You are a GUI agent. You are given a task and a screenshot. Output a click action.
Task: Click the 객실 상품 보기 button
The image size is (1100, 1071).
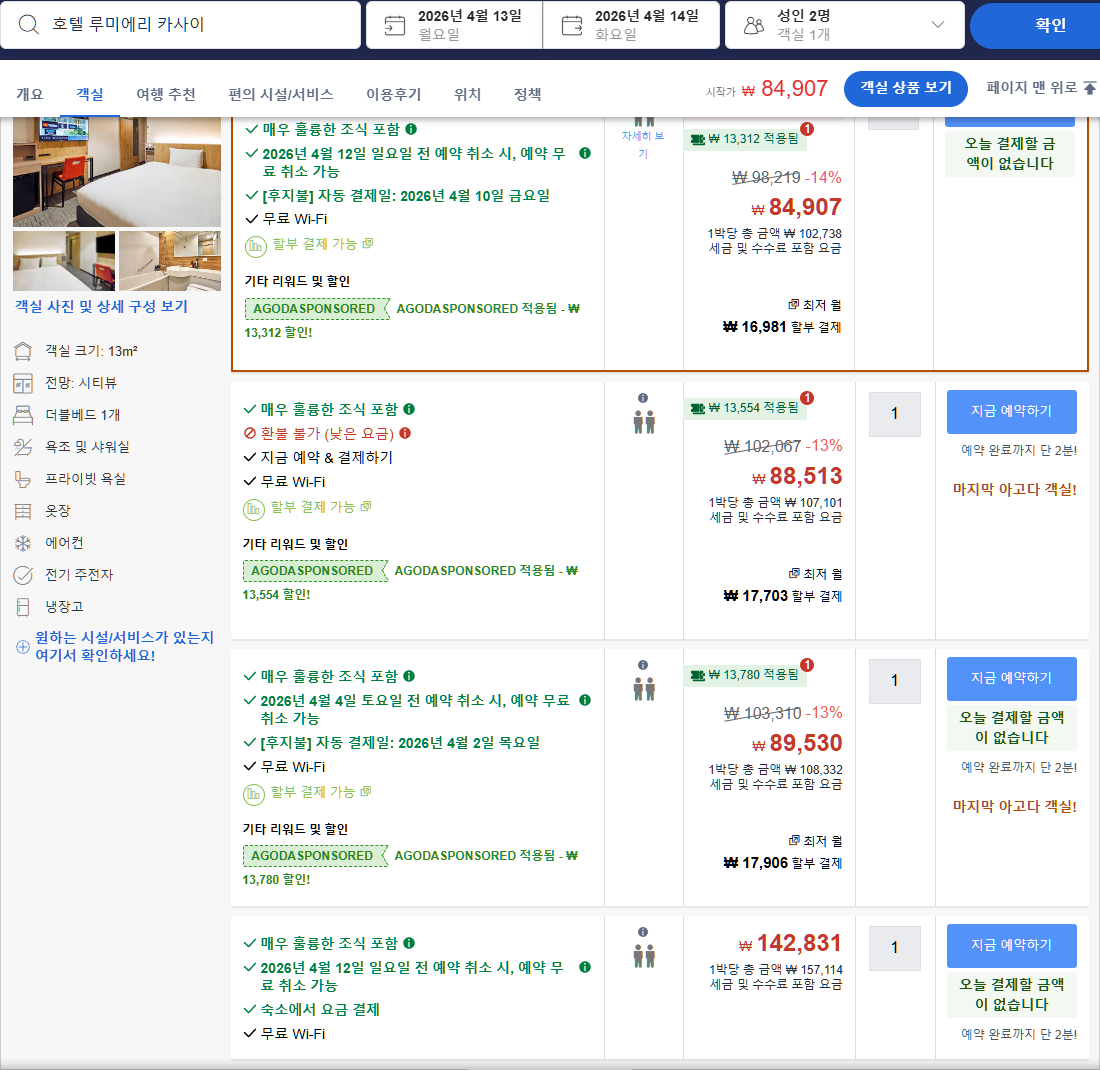click(x=906, y=88)
